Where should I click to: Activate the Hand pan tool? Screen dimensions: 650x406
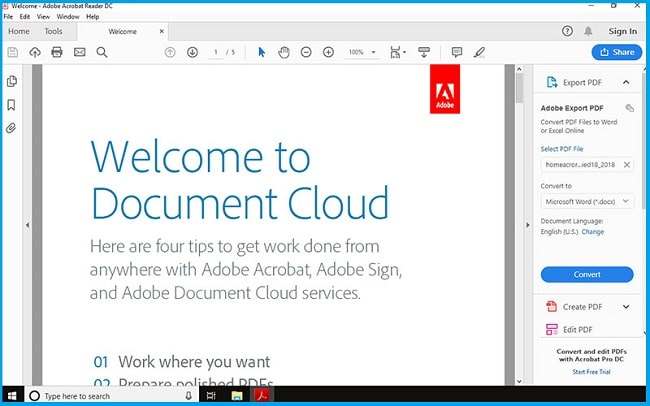click(284, 52)
